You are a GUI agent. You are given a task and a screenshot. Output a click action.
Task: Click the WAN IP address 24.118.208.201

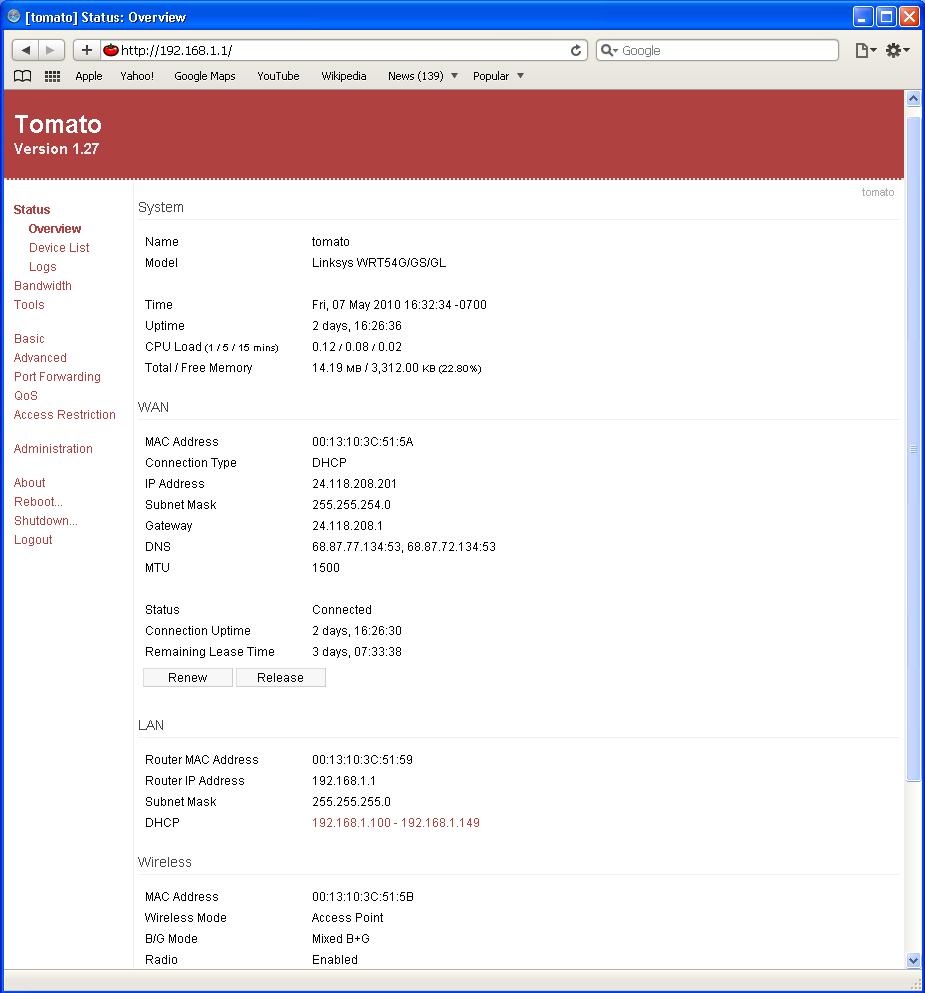354,484
